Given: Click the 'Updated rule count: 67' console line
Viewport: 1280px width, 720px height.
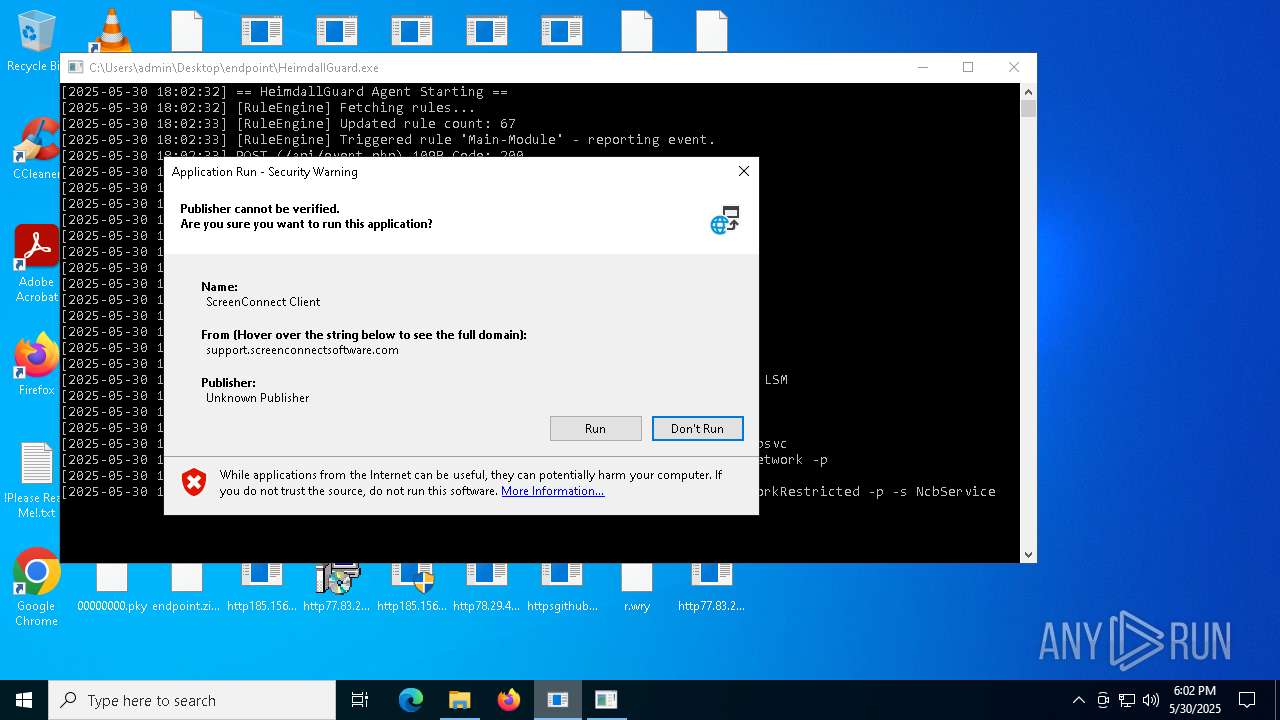Looking at the screenshot, I should pyautogui.click(x=288, y=124).
